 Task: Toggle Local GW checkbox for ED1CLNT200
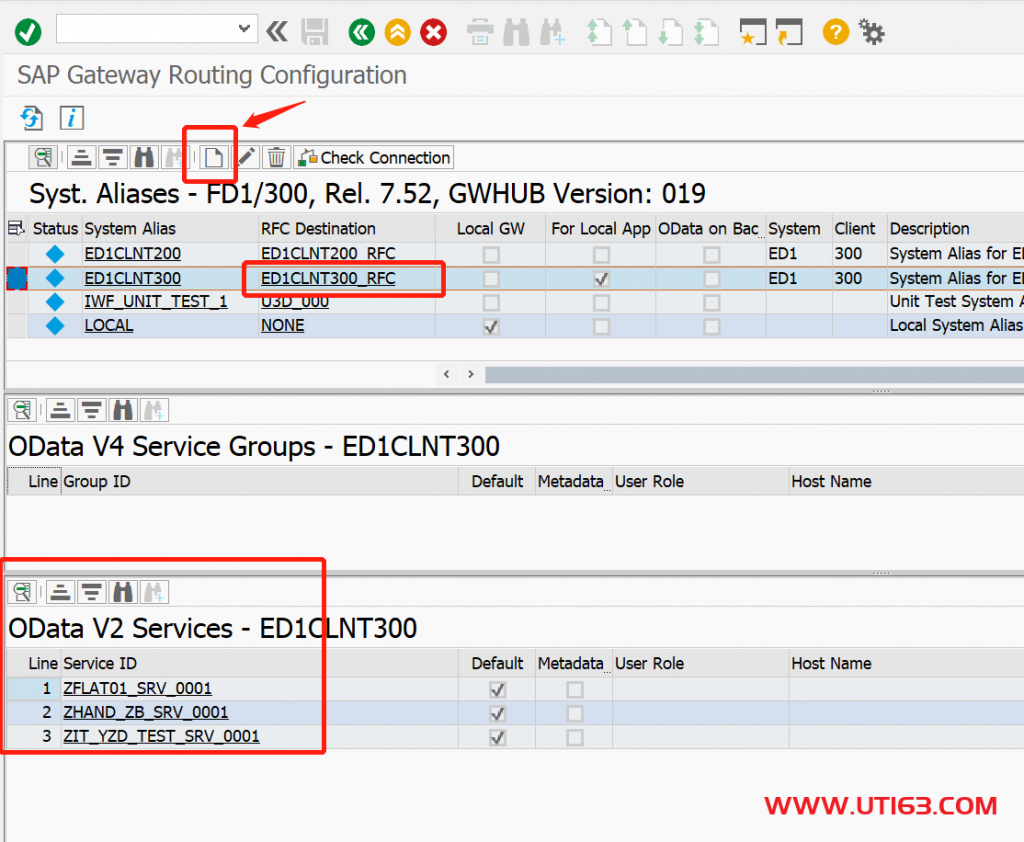[x=491, y=255]
